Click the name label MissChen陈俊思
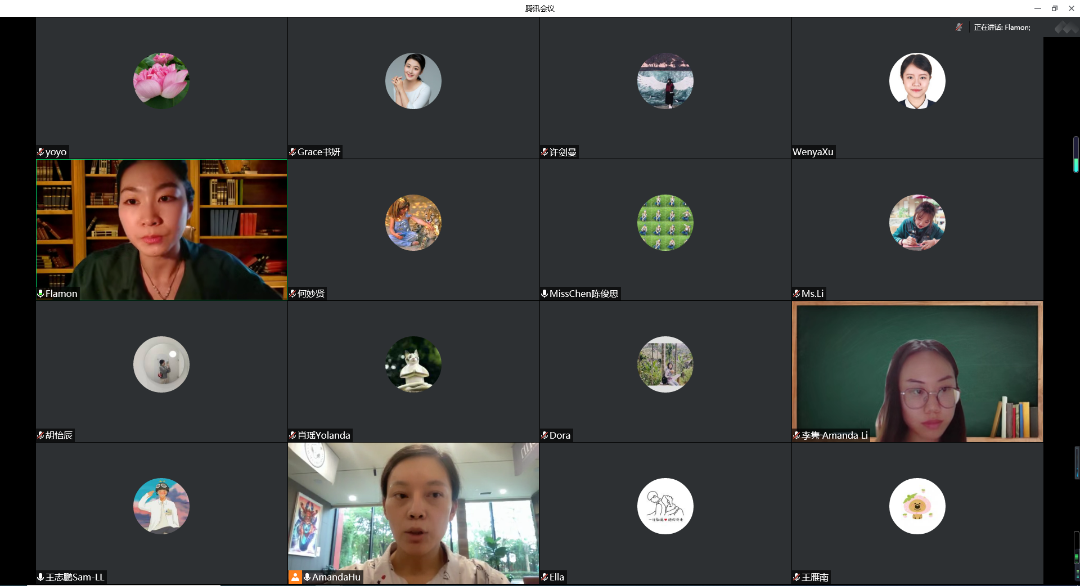1080x586 pixels. pos(584,294)
